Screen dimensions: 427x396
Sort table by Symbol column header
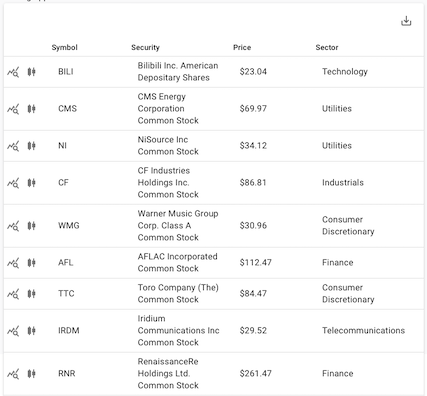pos(64,47)
